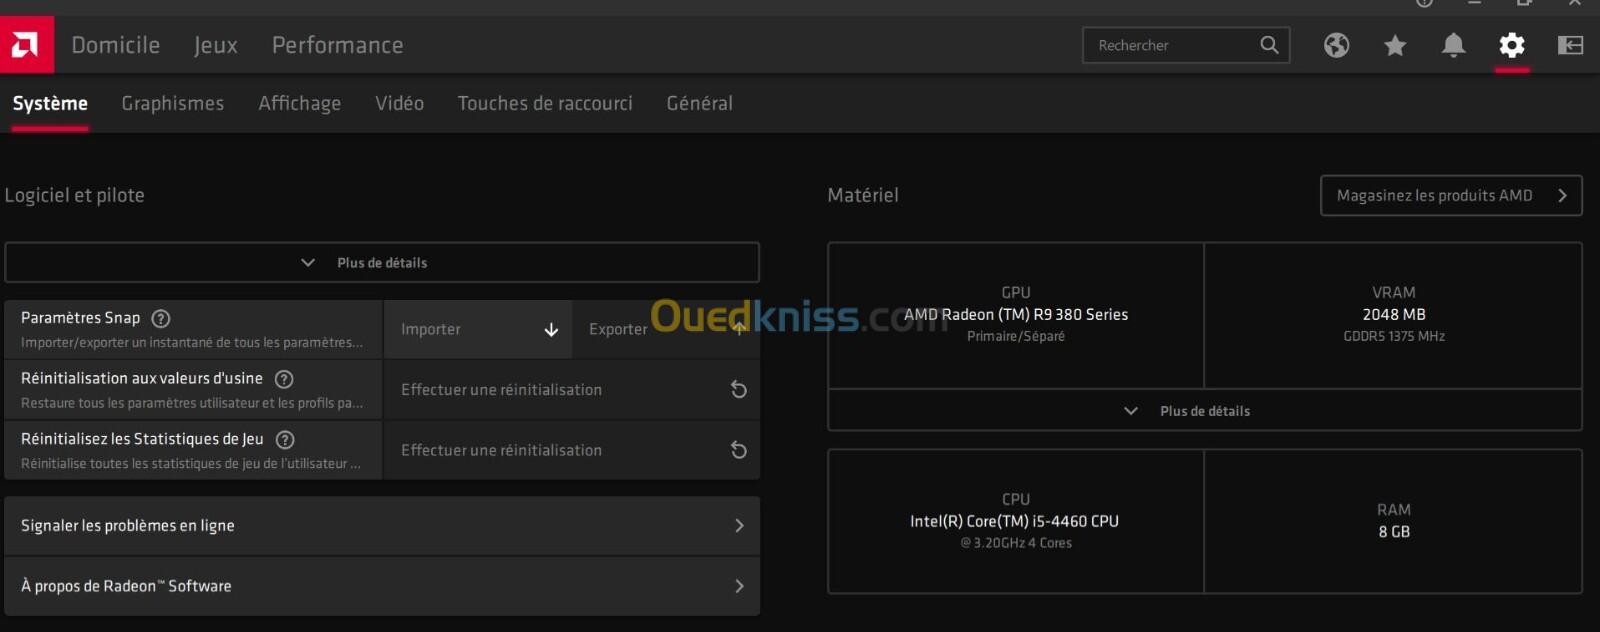The width and height of the screenshot is (1600, 632).
Task: Open the Performance menu
Action: [x=337, y=45]
